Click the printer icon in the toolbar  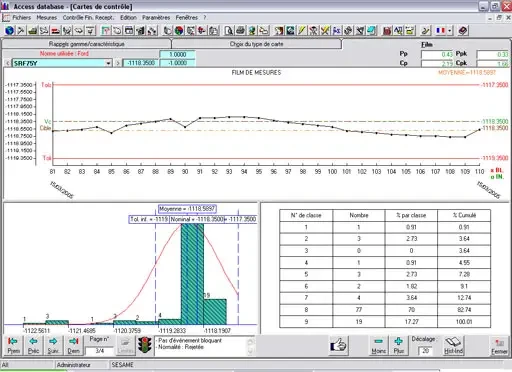pyautogui.click(x=240, y=31)
